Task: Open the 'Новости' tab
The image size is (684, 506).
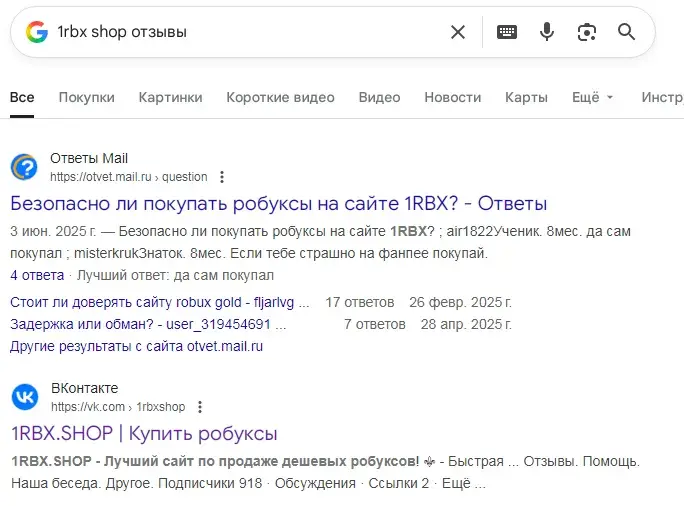Action: (x=453, y=97)
